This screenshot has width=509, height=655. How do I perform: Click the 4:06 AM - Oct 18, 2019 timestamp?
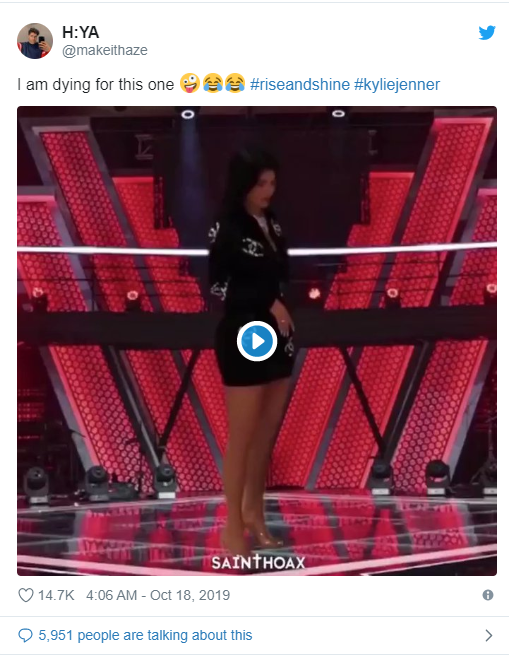[x=158, y=595]
